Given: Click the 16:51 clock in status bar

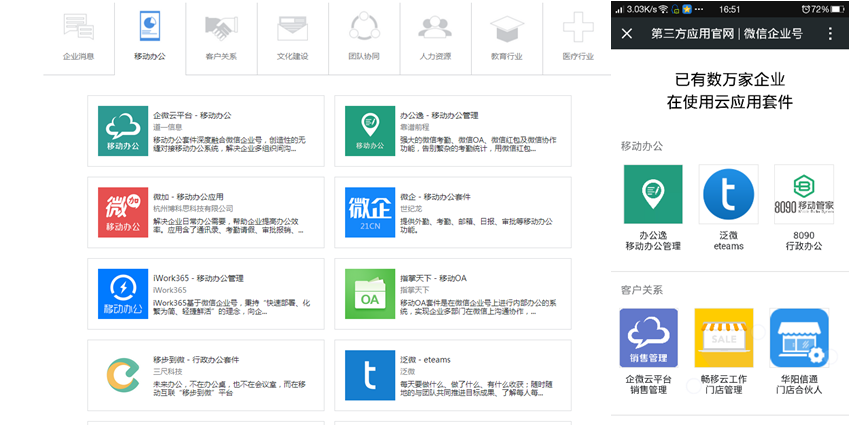Looking at the screenshot, I should coord(730,10).
